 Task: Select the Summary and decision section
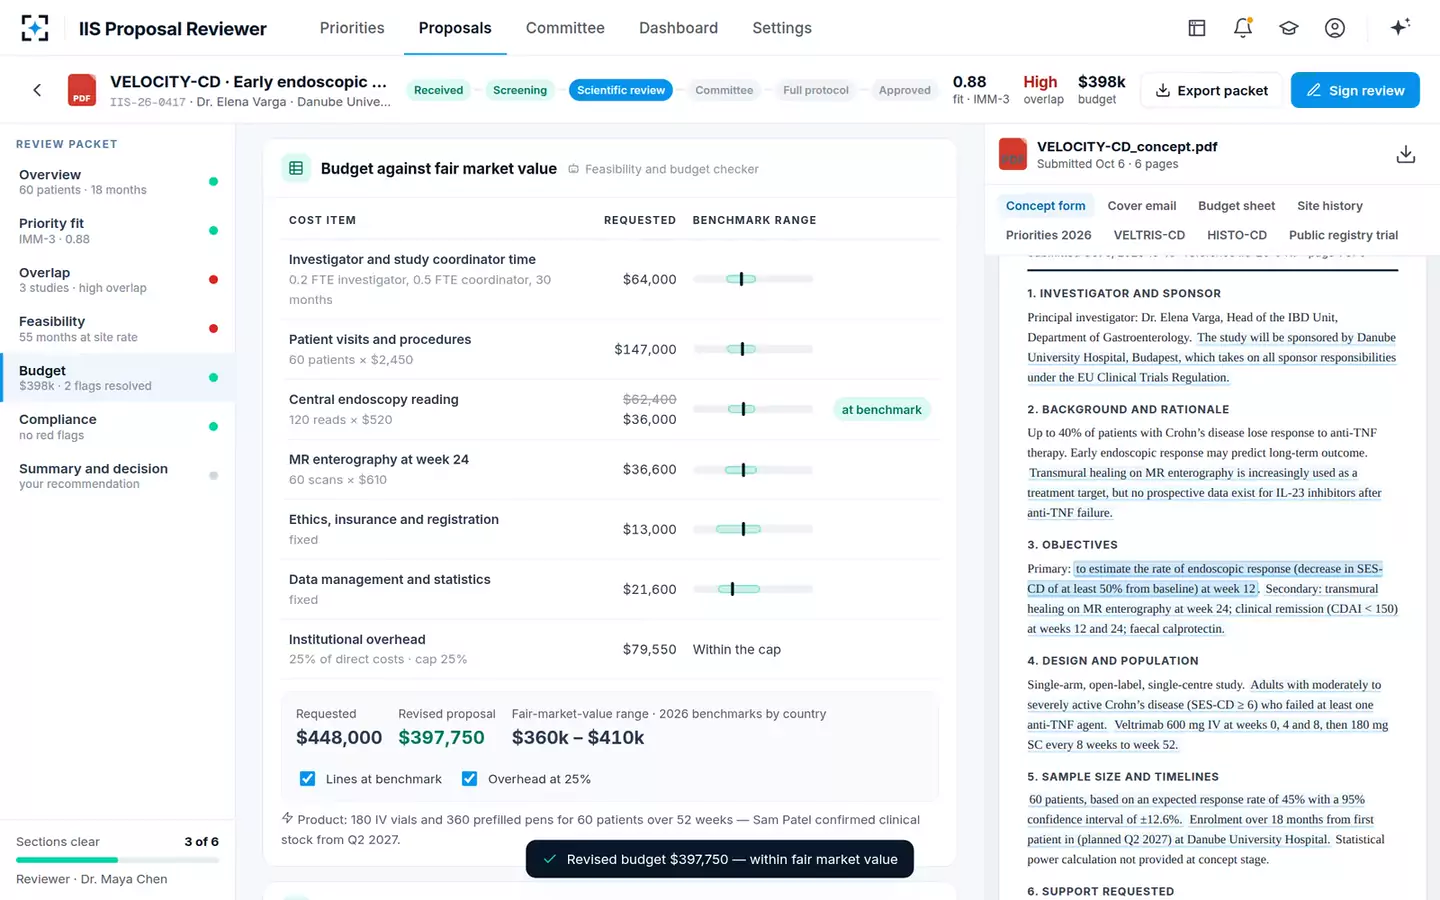[x=117, y=476]
